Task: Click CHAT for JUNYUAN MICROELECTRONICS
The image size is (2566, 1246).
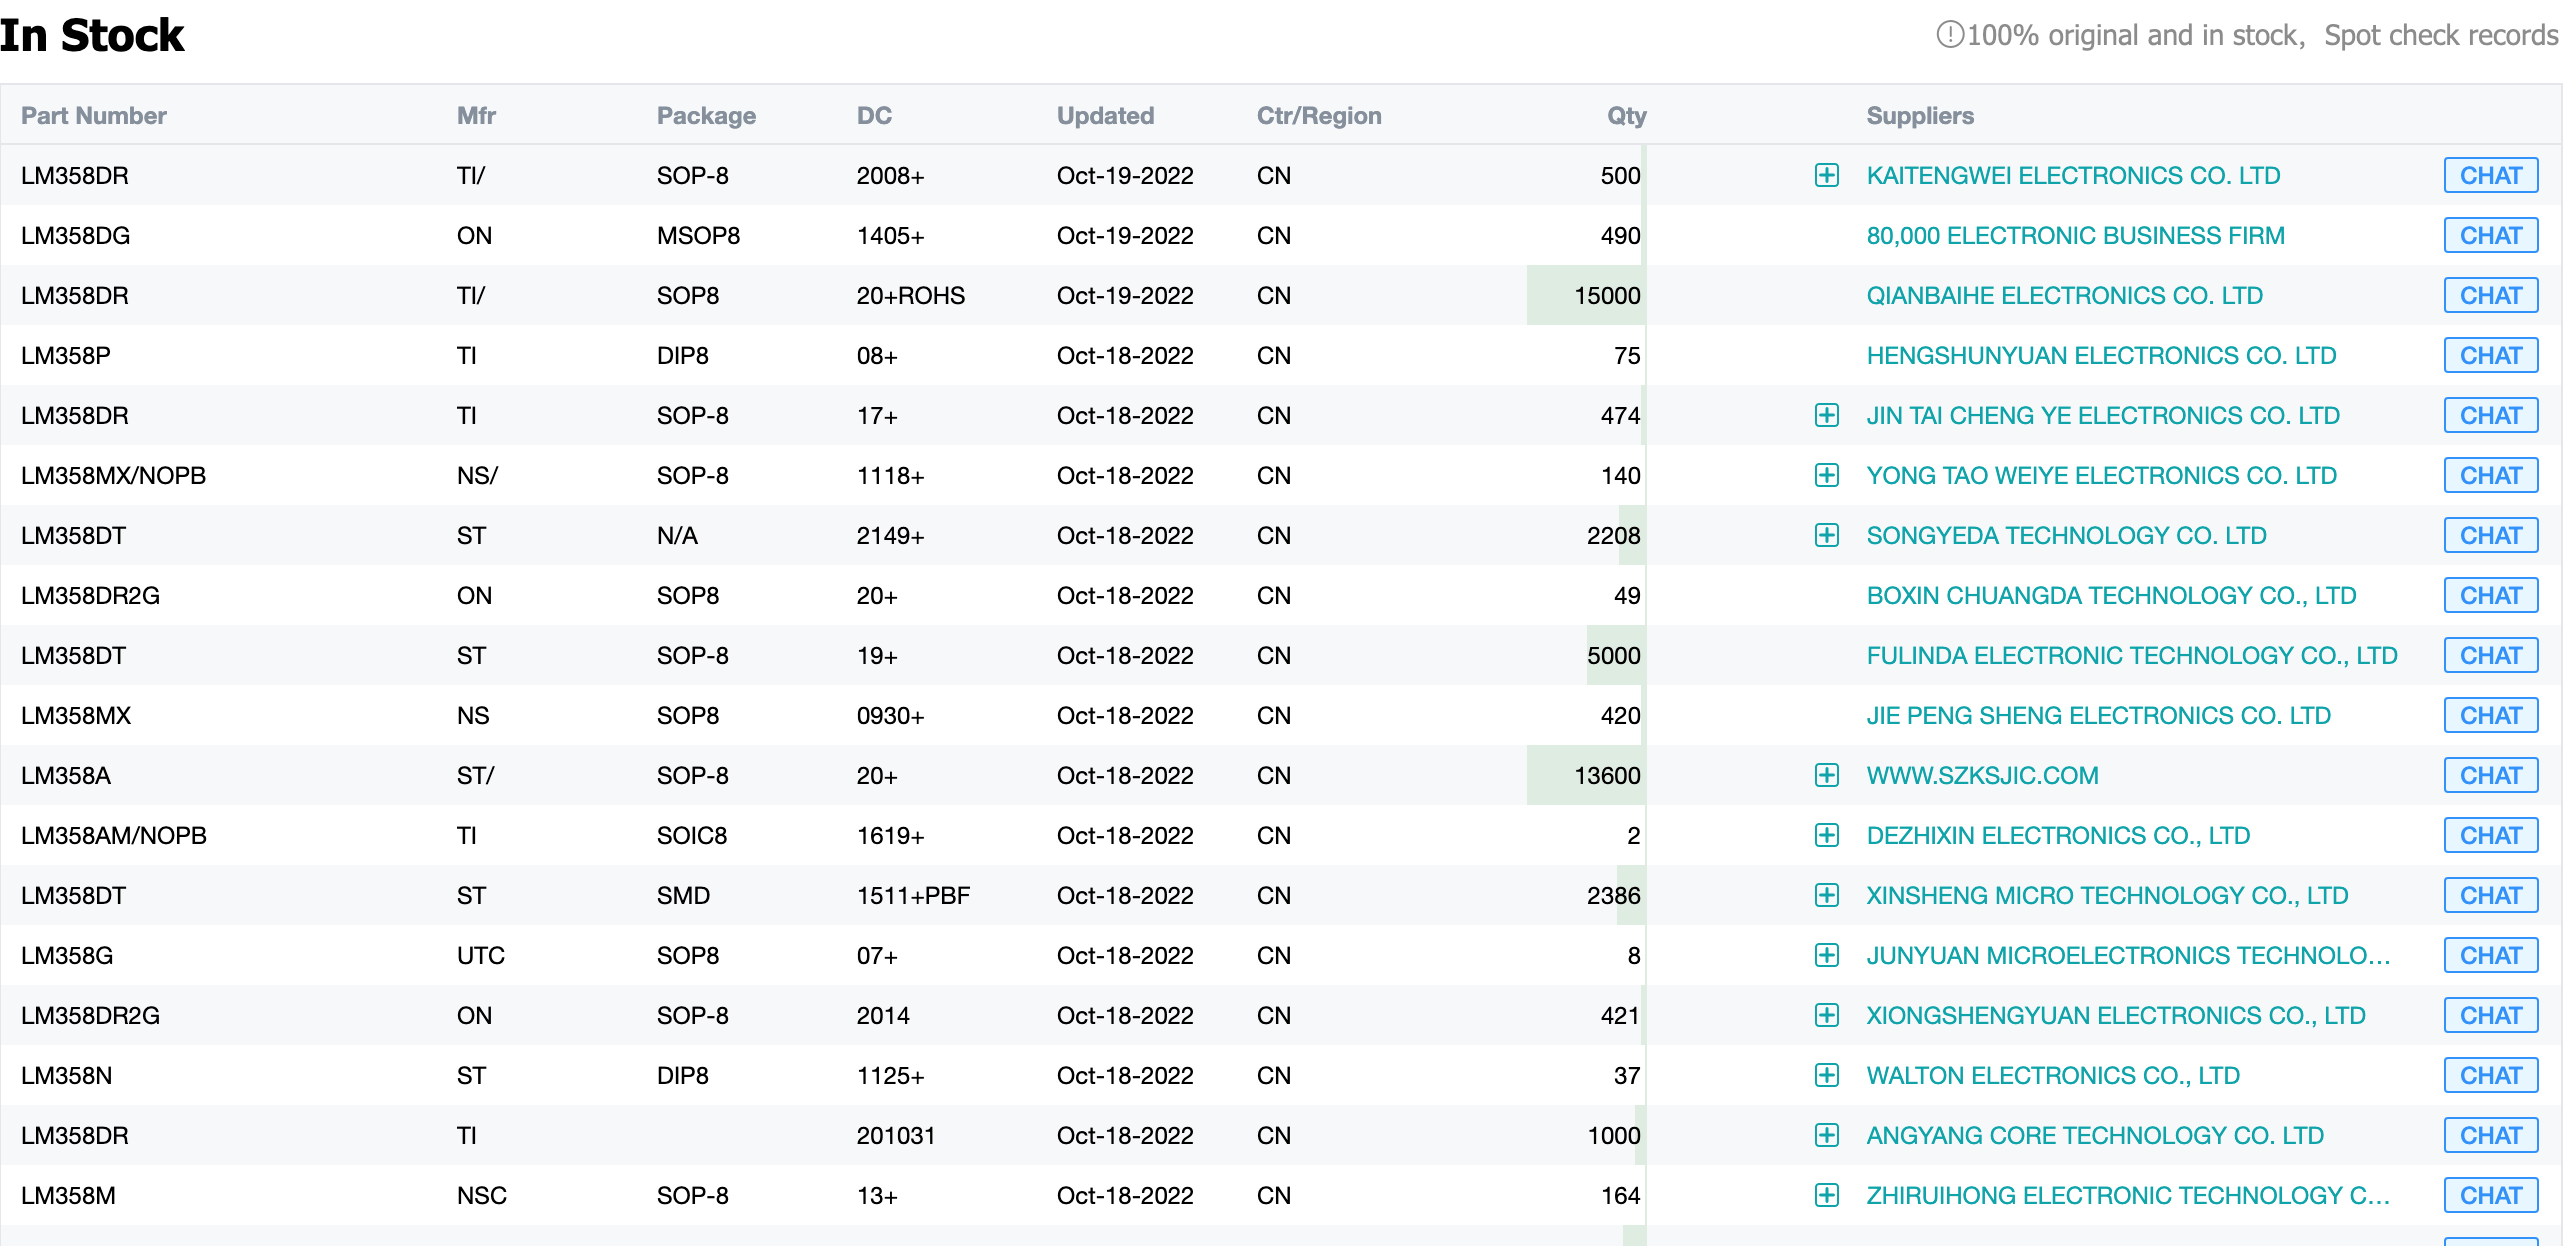Action: pyautogui.click(x=2490, y=955)
